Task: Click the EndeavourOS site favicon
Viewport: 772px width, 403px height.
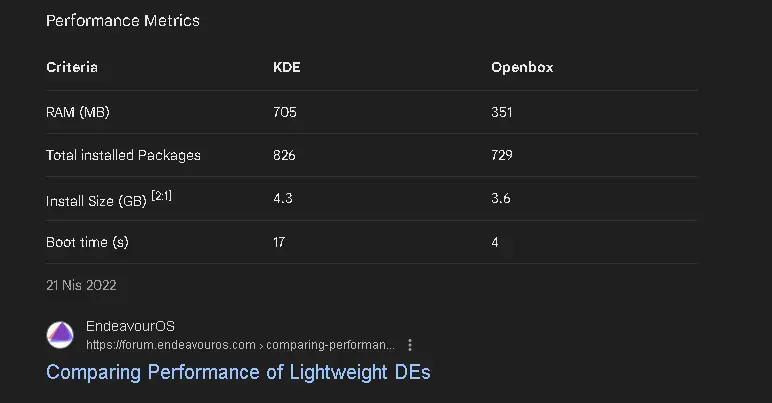Action: click(x=60, y=335)
